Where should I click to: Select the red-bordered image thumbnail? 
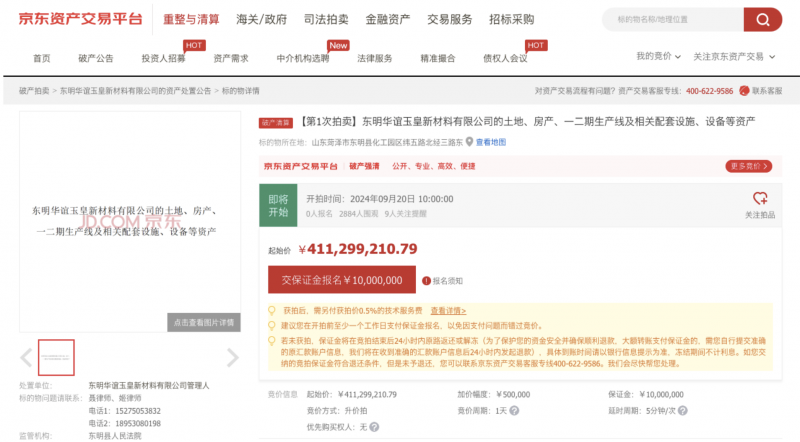[x=56, y=357]
